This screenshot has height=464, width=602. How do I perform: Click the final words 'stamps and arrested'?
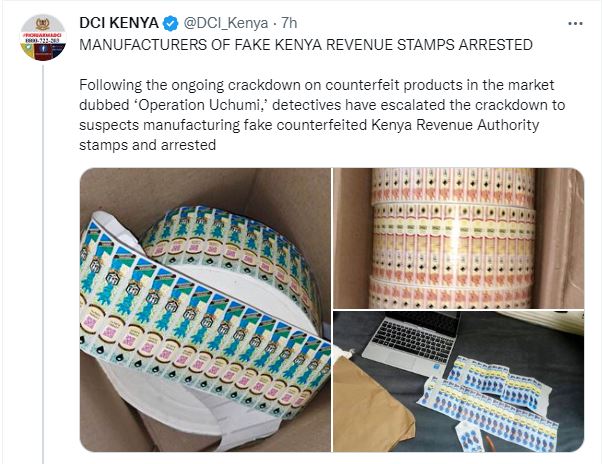click(x=147, y=145)
